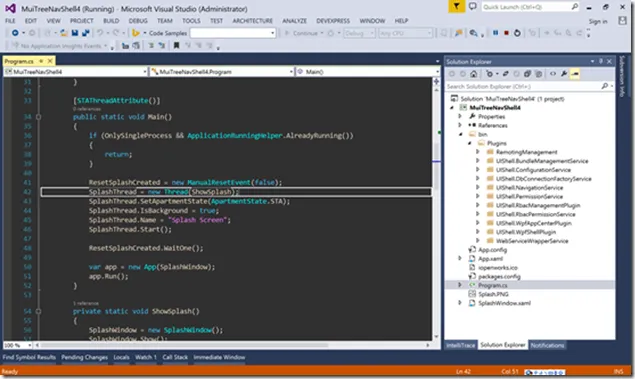Click the Undo toolbar icon

(100, 33)
